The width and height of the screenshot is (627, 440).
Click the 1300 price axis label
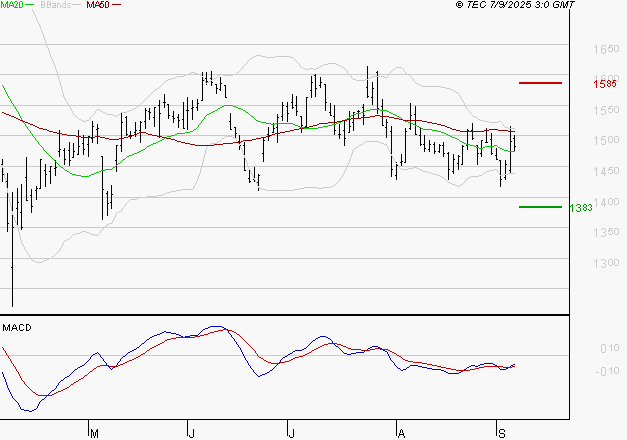[x=606, y=263]
